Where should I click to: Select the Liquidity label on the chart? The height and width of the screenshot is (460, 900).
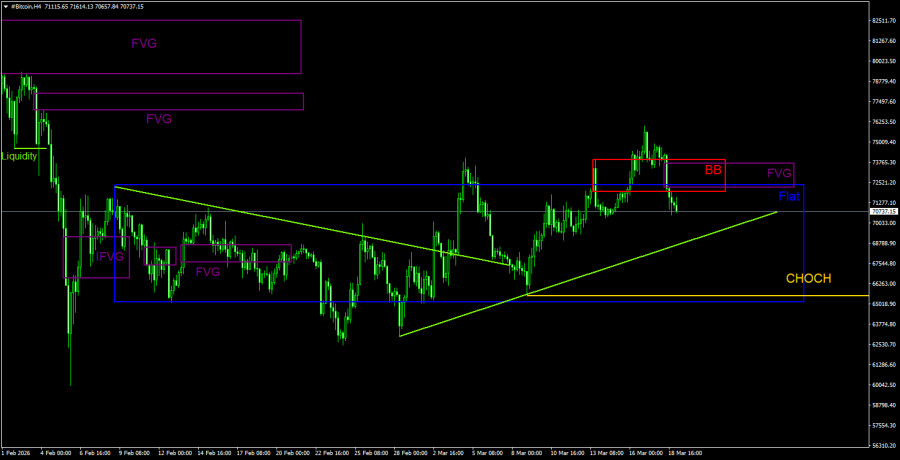[x=20, y=156]
